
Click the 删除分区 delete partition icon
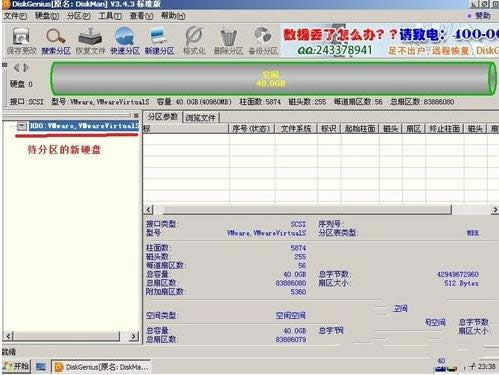(228, 41)
